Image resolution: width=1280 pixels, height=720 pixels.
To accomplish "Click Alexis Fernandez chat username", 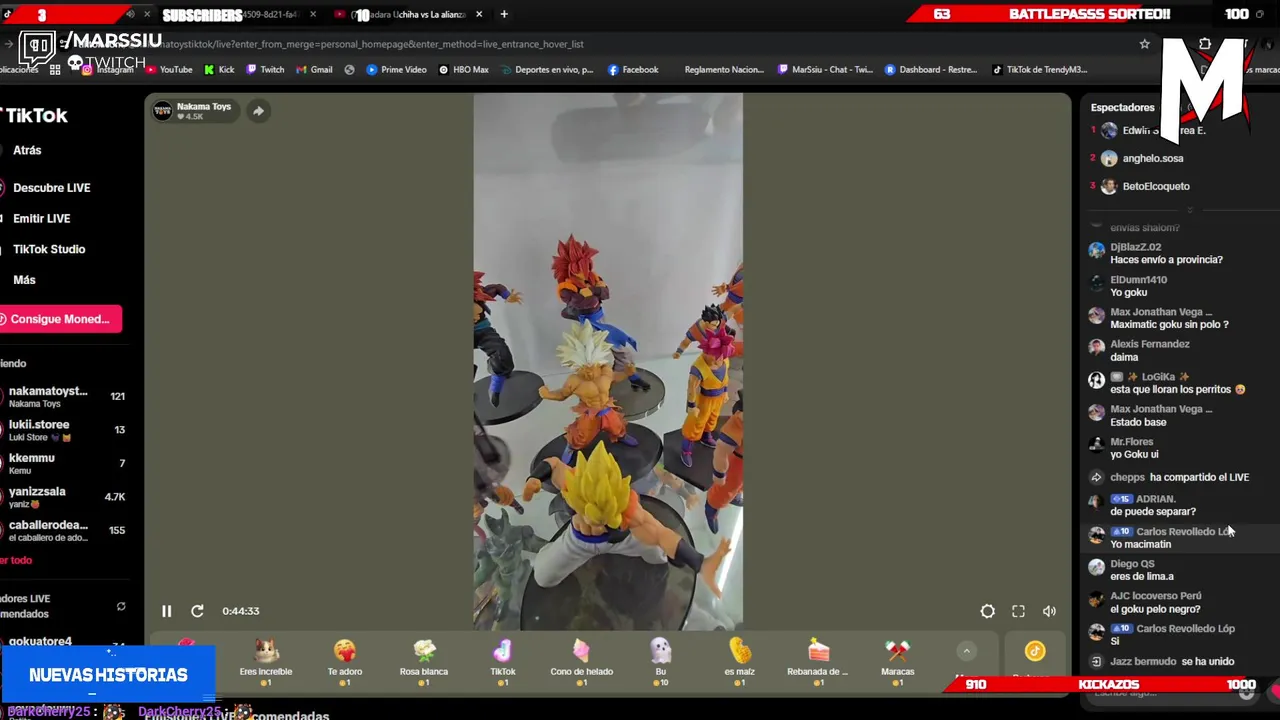I will click(x=1149, y=344).
